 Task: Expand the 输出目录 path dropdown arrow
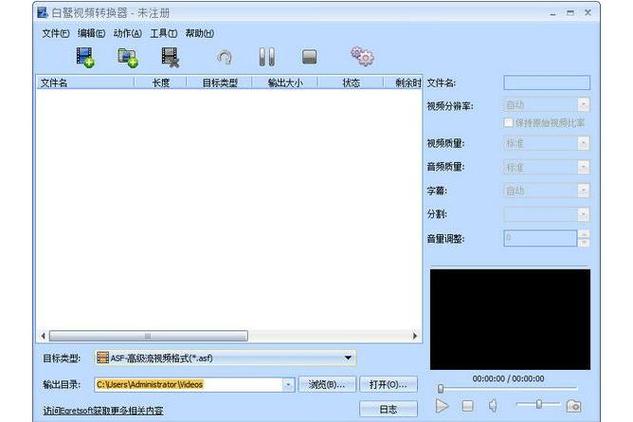[x=288, y=384]
